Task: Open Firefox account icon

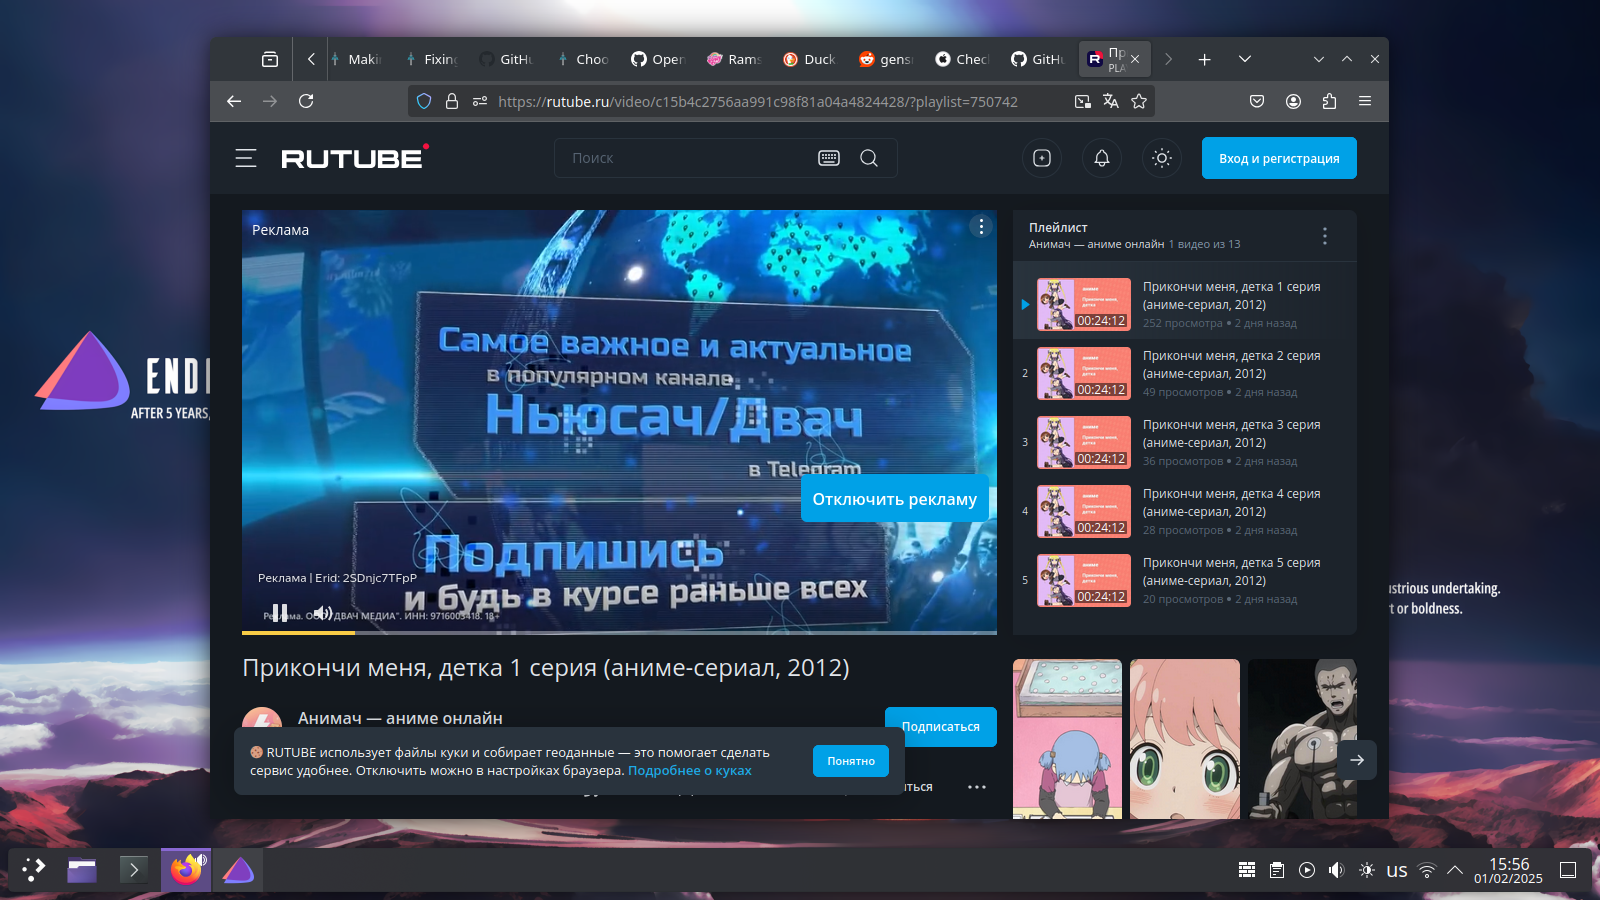Action: tap(1293, 101)
